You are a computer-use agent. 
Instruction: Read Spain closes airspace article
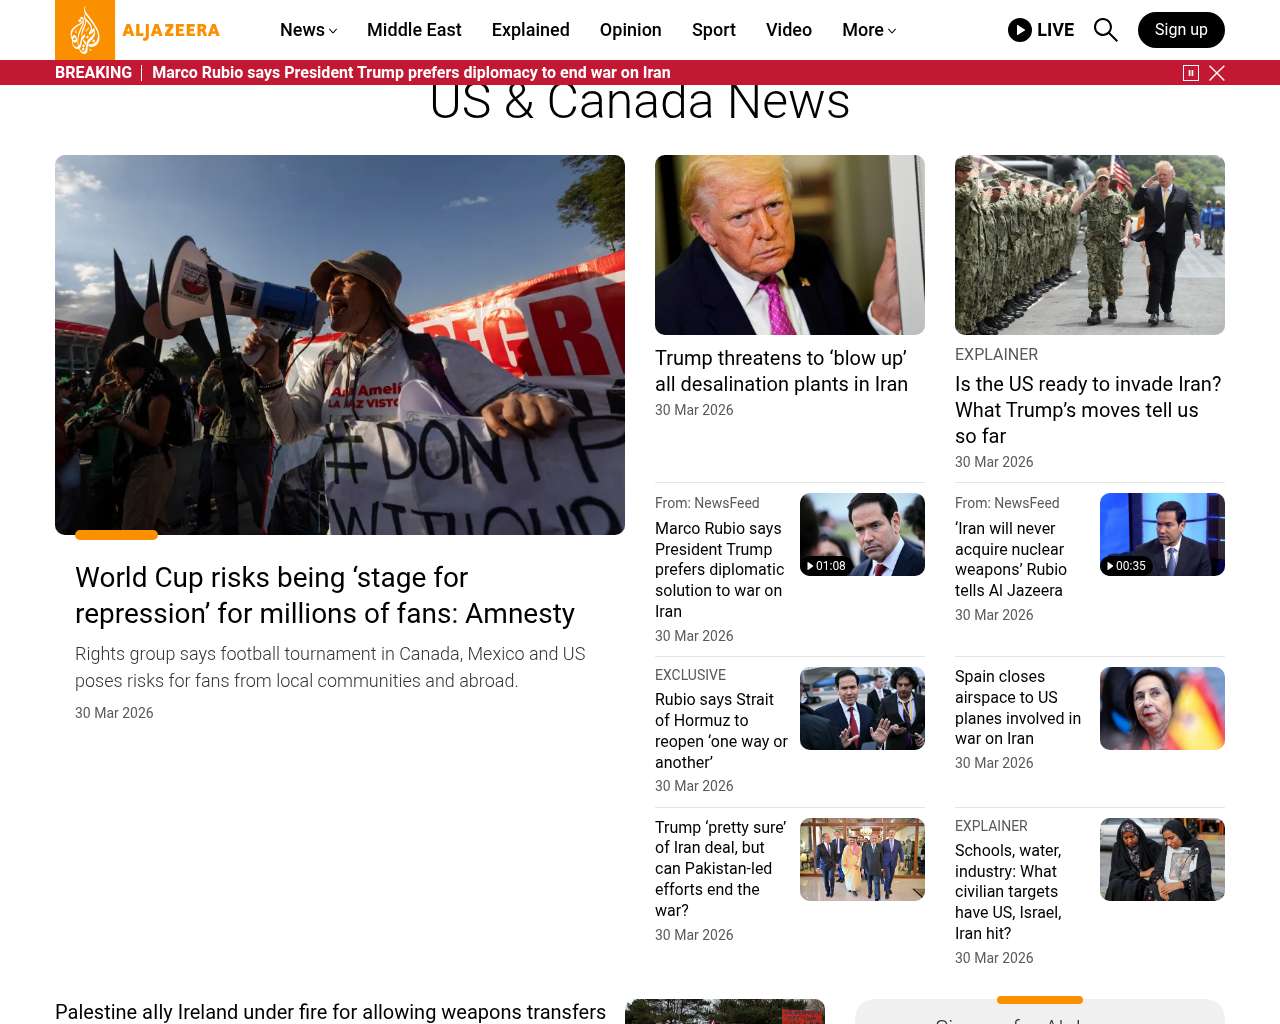click(x=1018, y=708)
